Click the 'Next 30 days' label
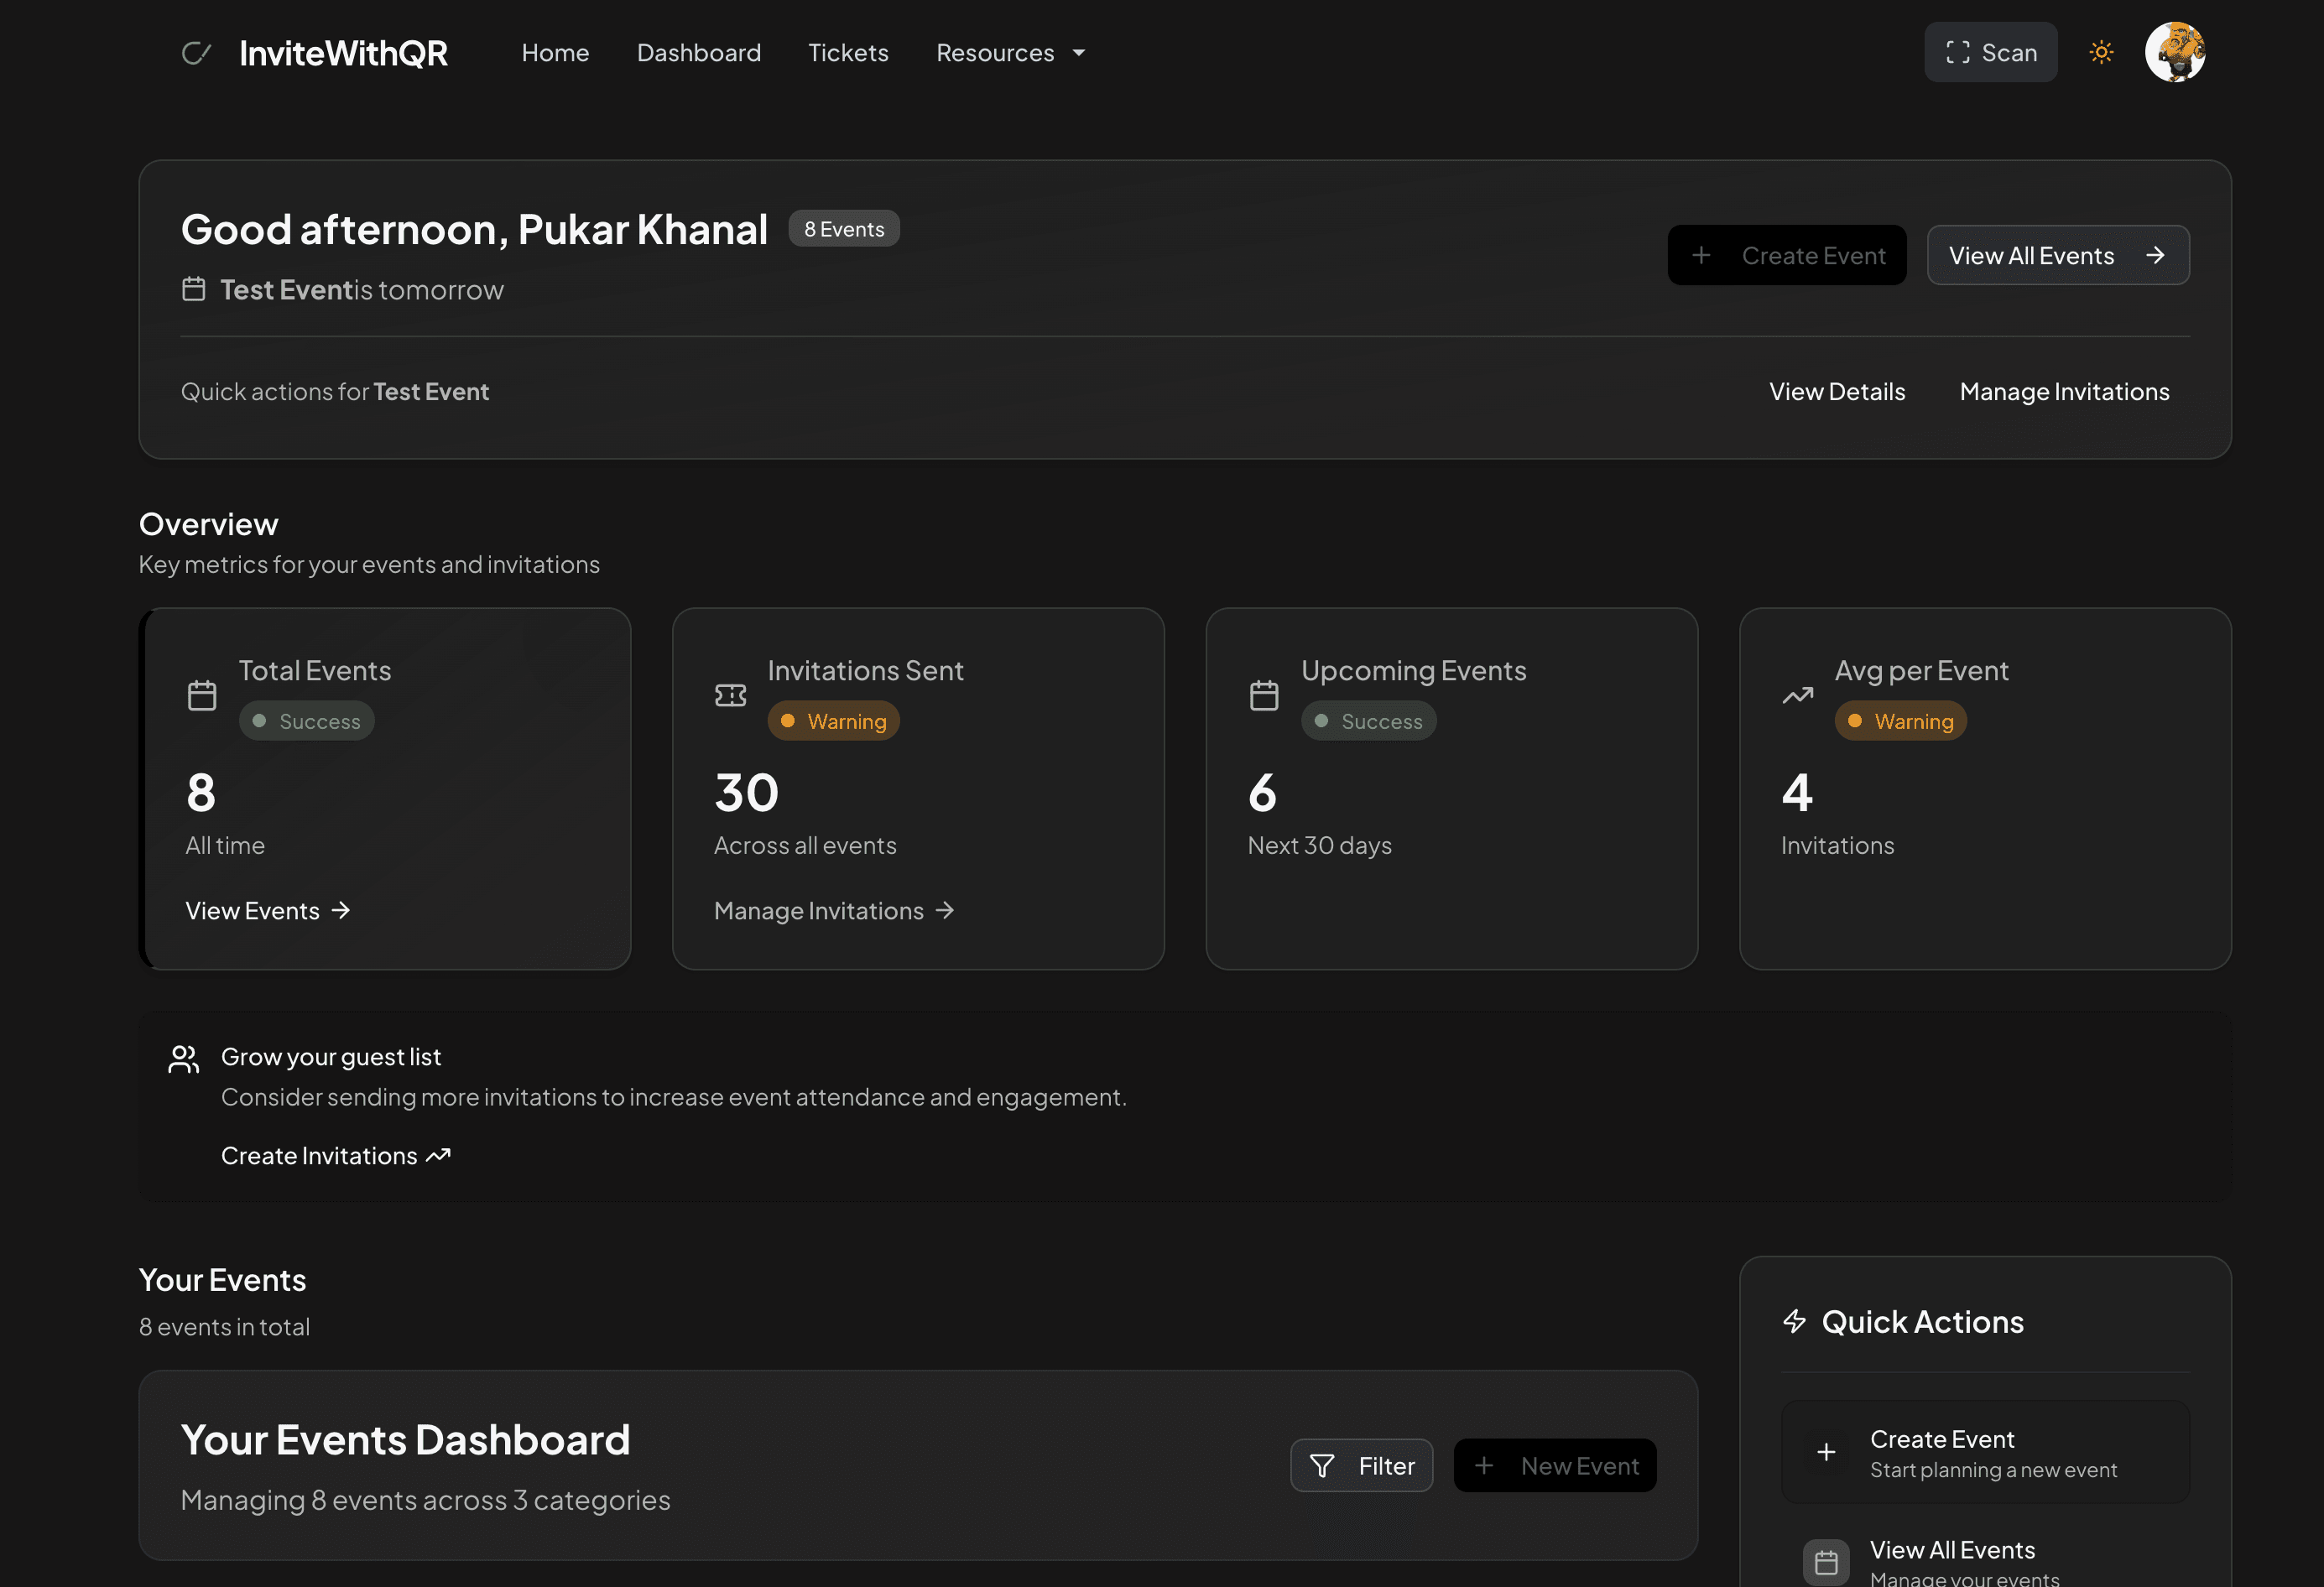 (x=1319, y=845)
